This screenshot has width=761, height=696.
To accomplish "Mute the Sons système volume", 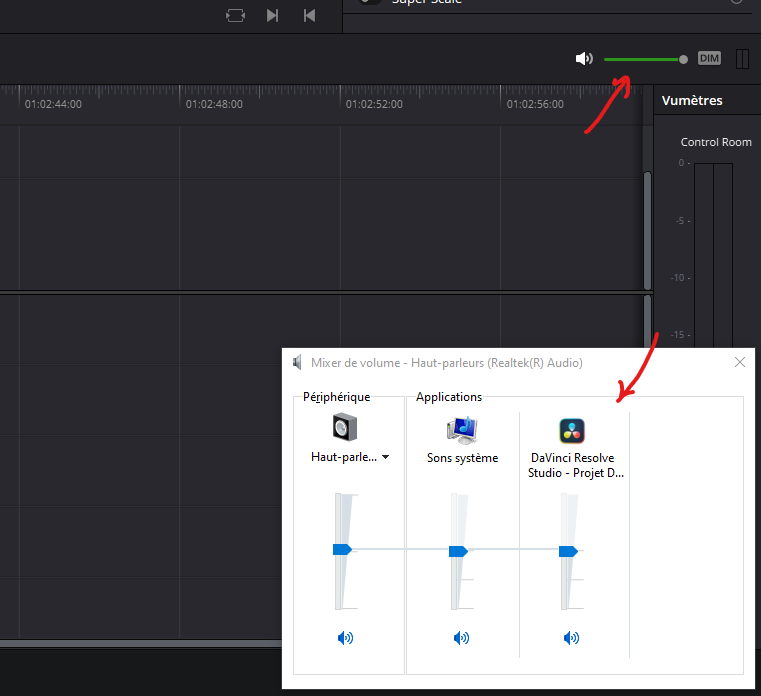I will click(x=461, y=637).
